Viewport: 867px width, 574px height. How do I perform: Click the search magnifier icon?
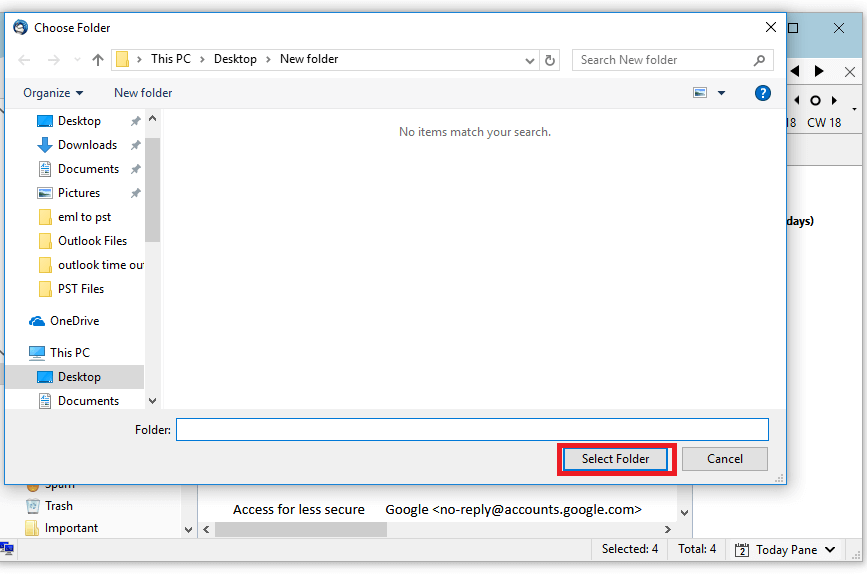(x=760, y=60)
